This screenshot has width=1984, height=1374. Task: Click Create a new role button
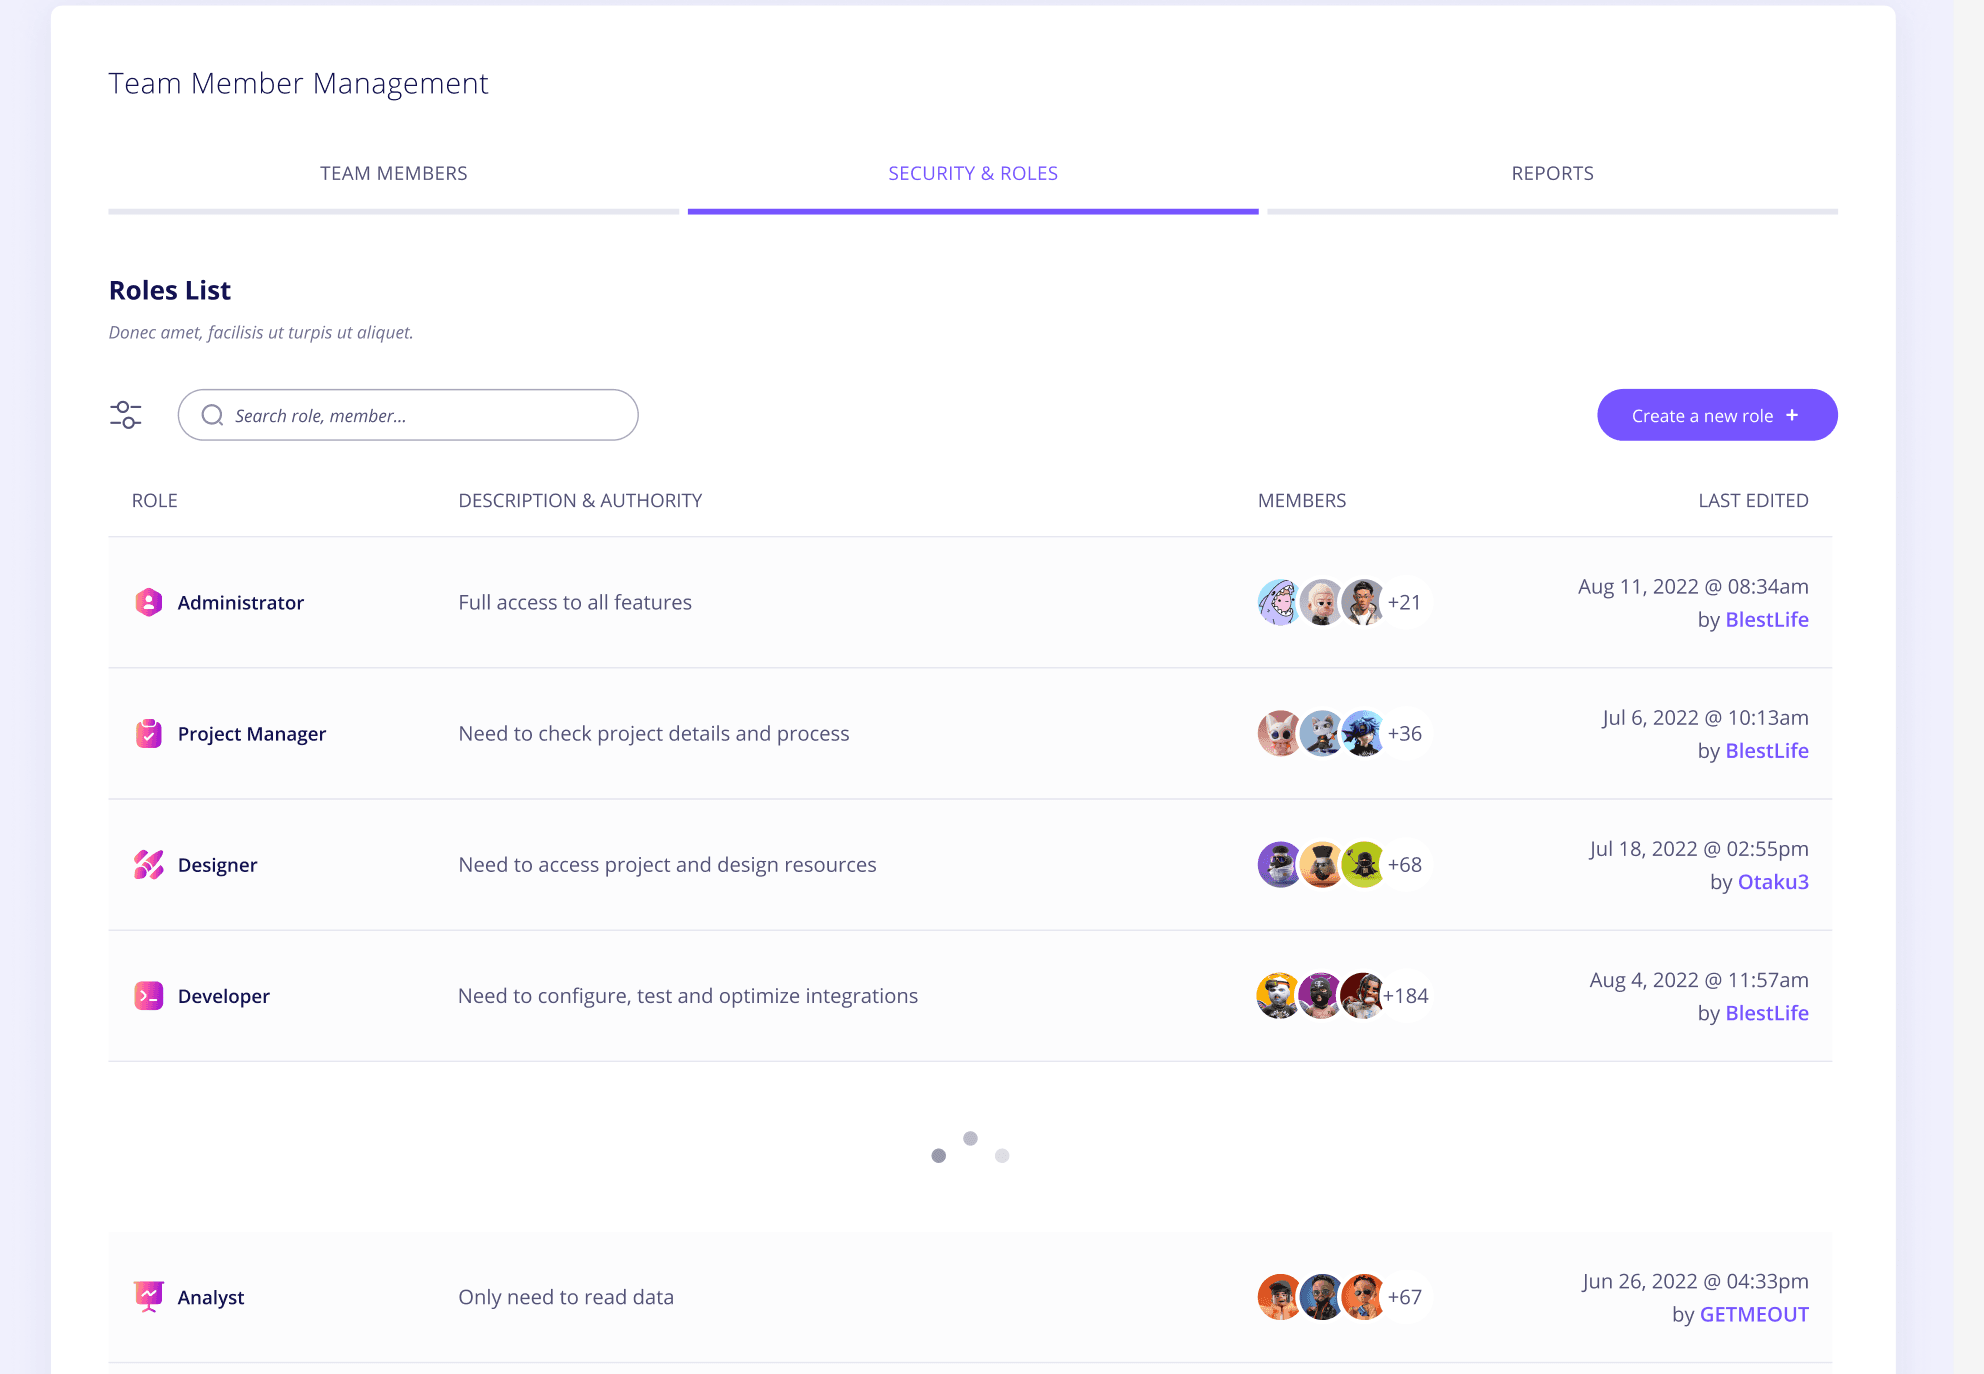[1717, 413]
